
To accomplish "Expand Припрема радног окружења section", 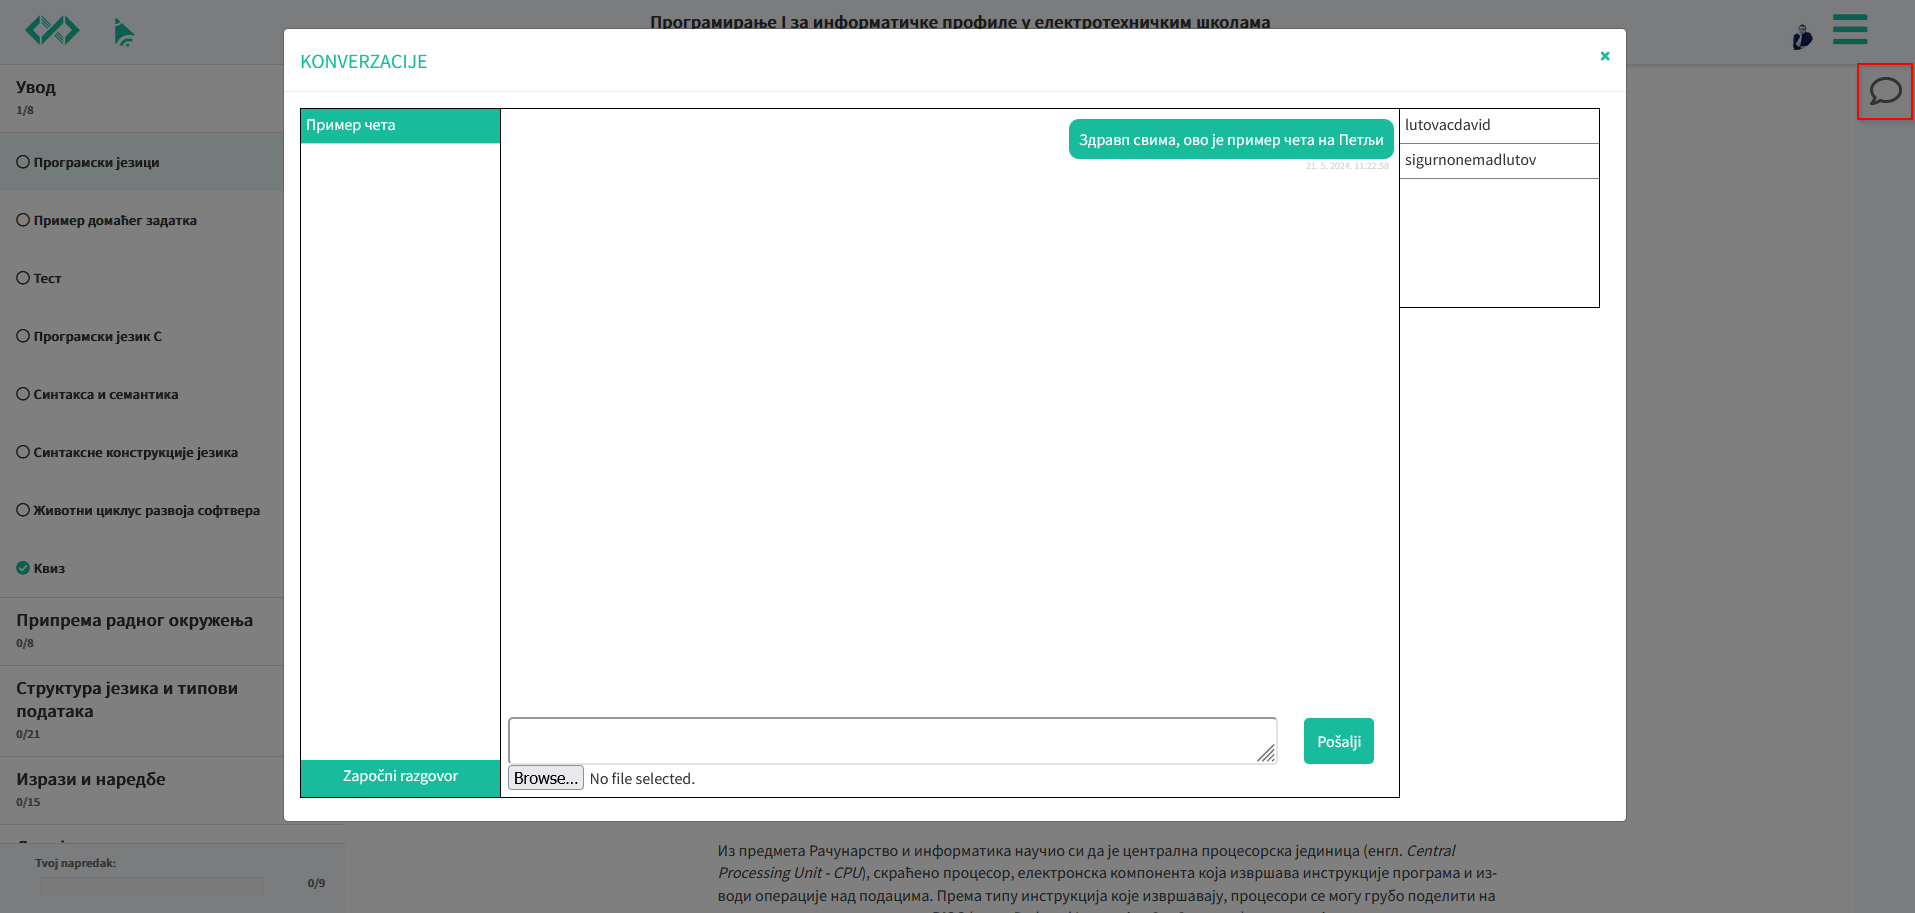I will [134, 621].
